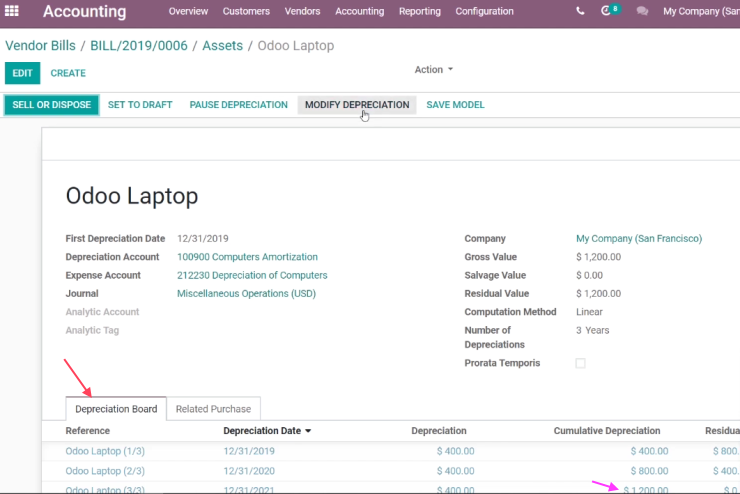
Task: Click the Analytic Account field label
Action: tap(102, 312)
